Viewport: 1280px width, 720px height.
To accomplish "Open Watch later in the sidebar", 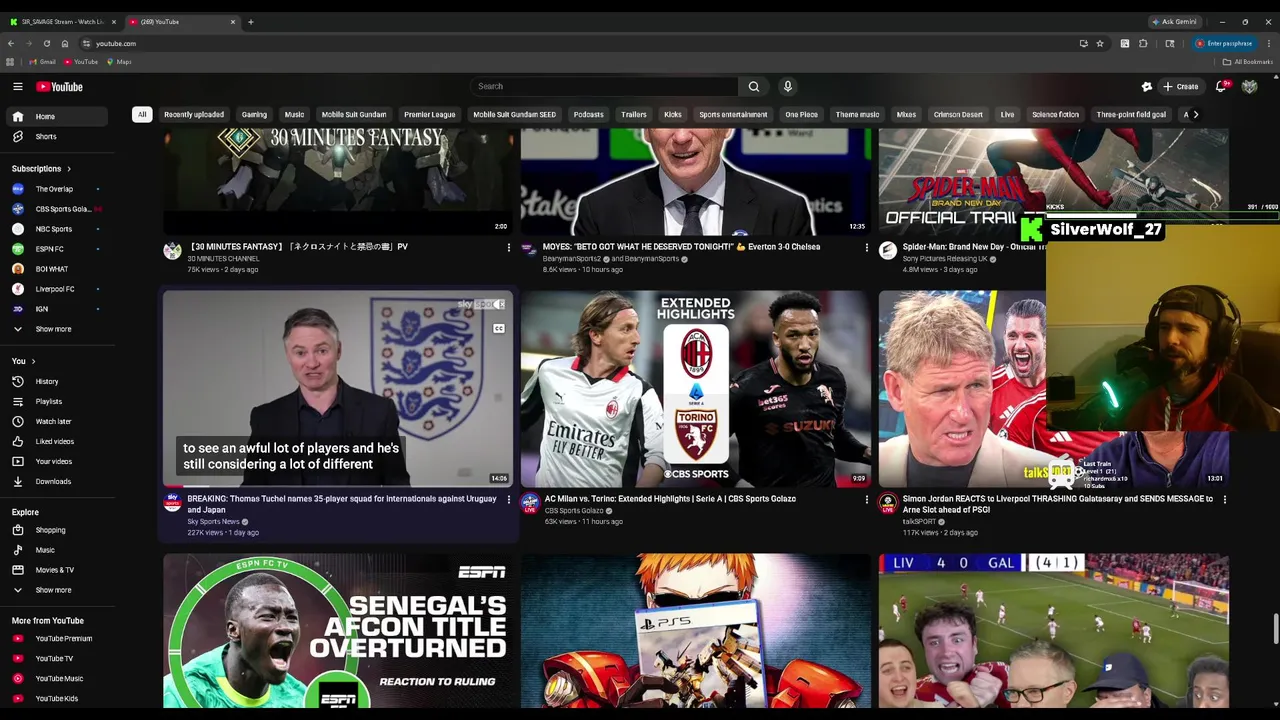I will pyautogui.click(x=58, y=421).
